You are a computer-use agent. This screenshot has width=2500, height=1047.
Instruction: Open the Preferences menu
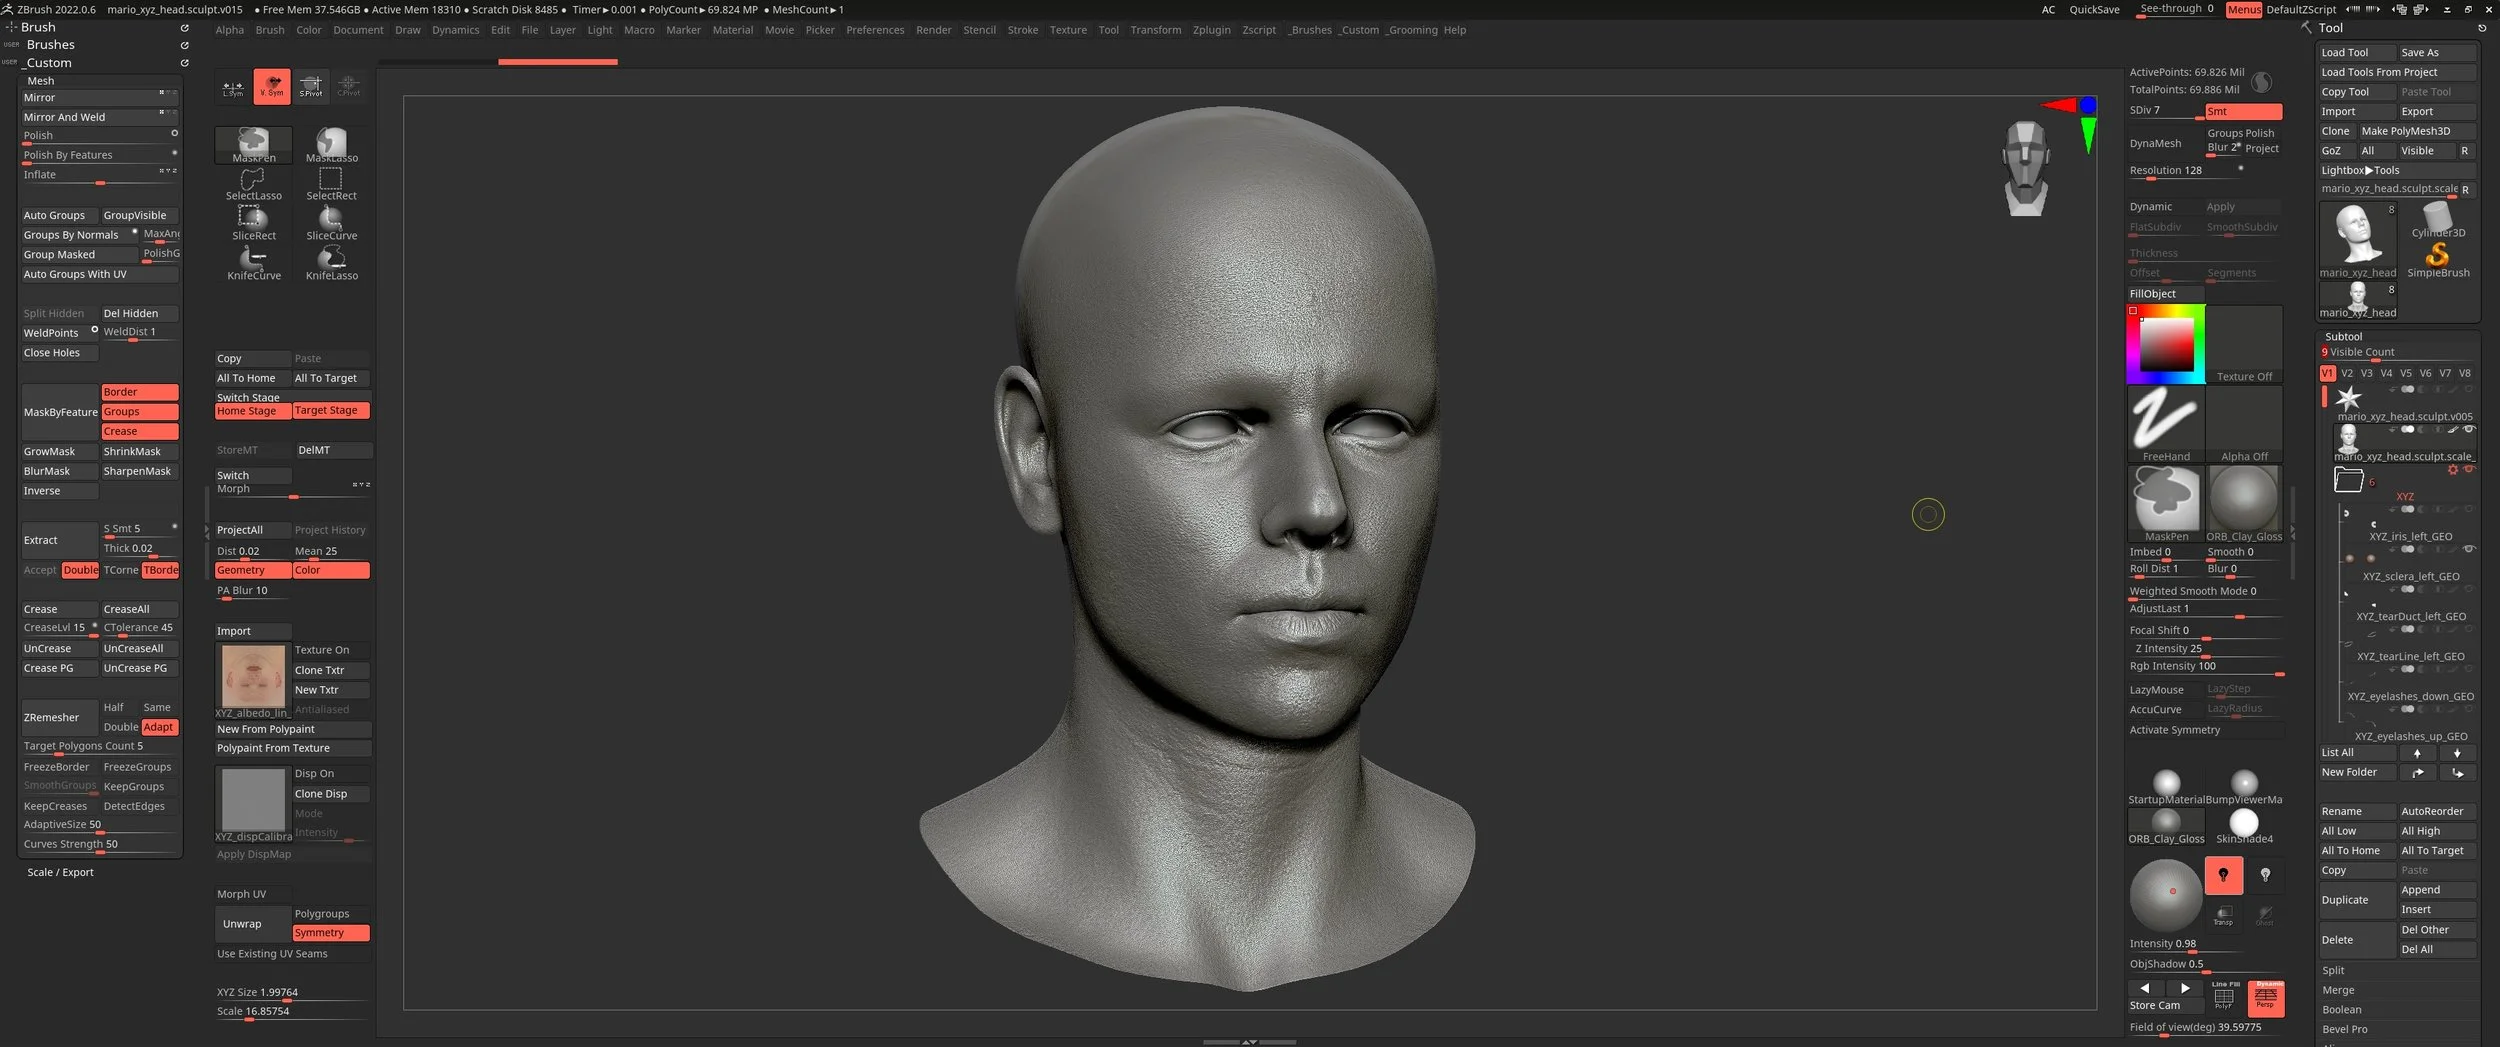(x=874, y=30)
